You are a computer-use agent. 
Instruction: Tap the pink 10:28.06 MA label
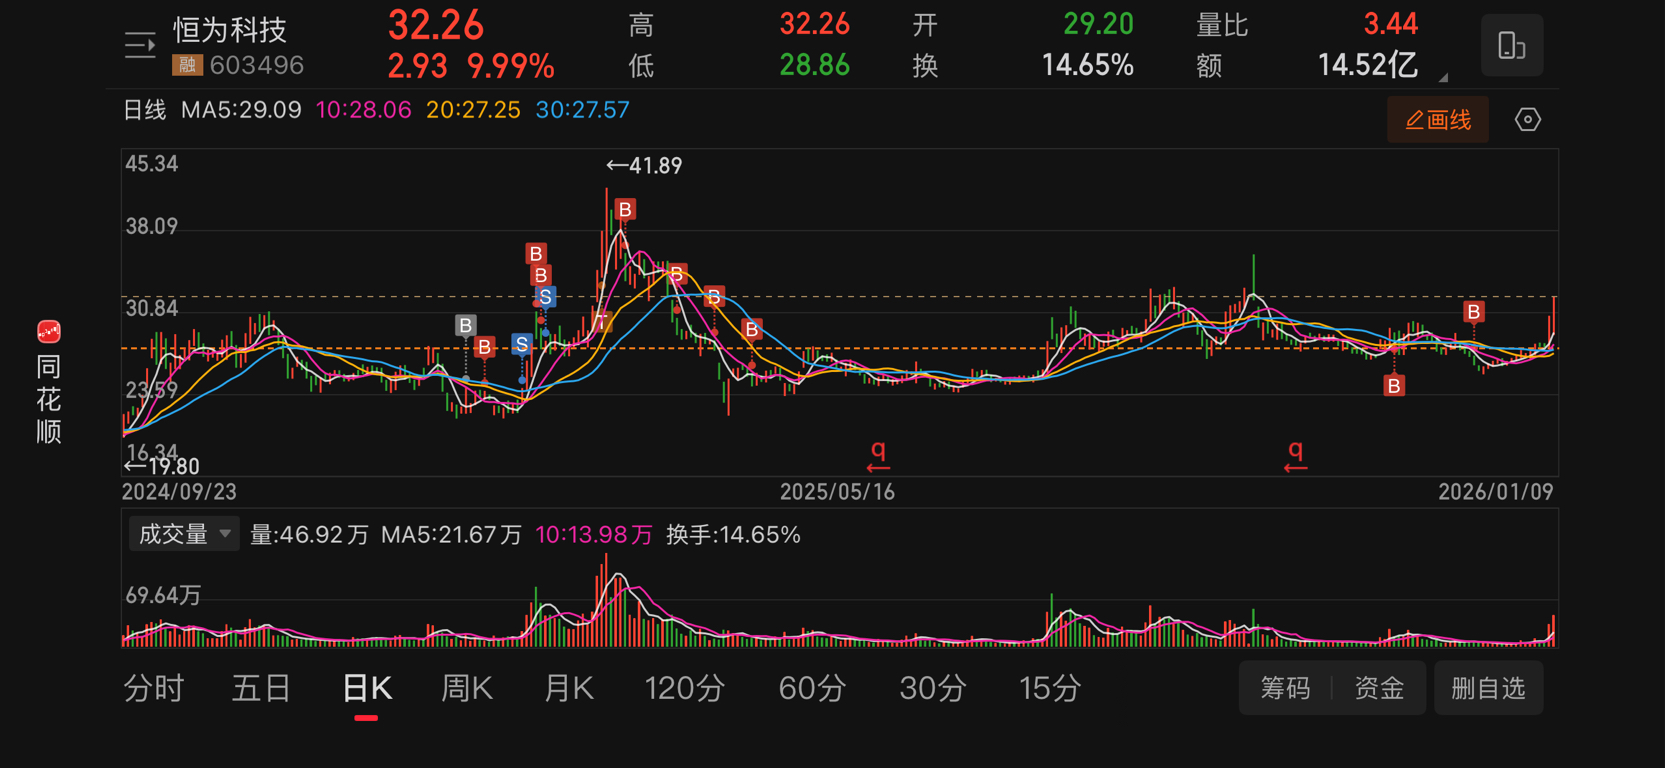364,110
